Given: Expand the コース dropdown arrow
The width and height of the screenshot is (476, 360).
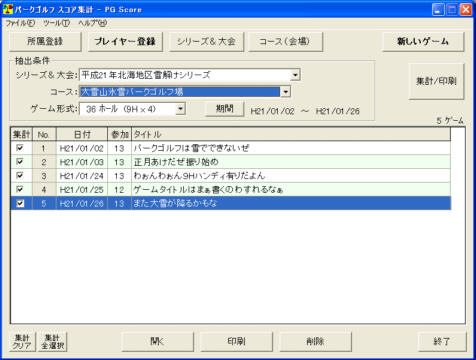Looking at the screenshot, I should click(x=285, y=92).
